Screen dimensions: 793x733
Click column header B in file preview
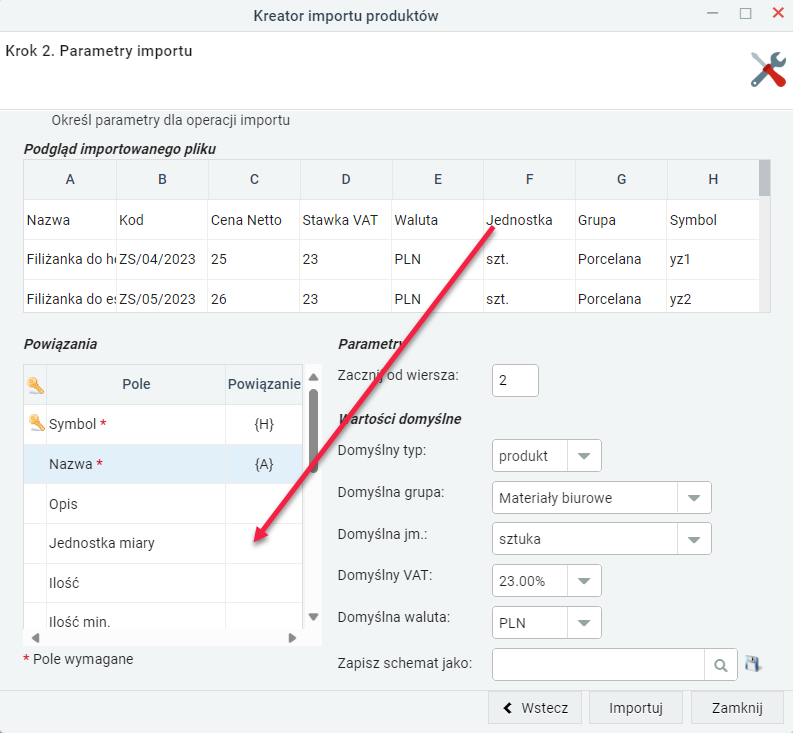(162, 179)
